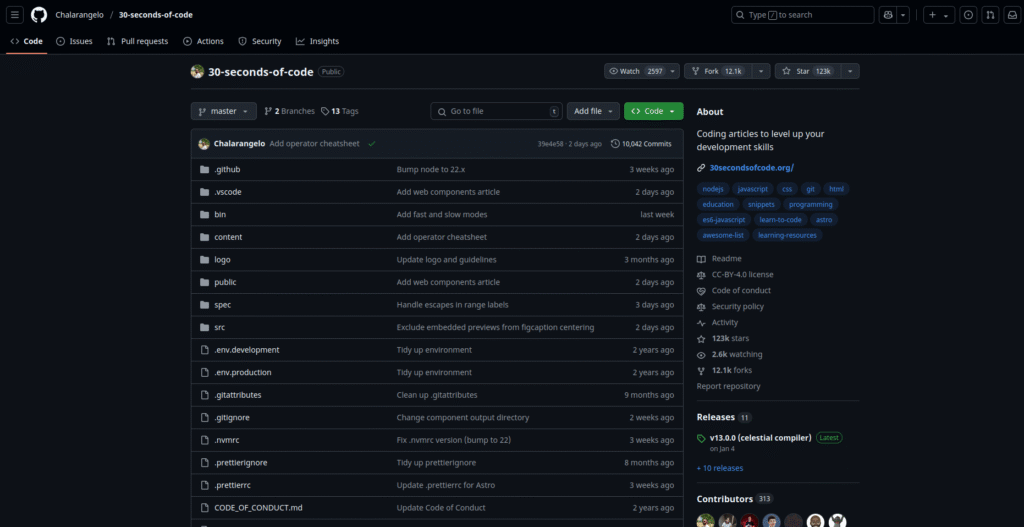Expand the Copilot dropdown arrow in header
The image size is (1024, 527).
[903, 14]
